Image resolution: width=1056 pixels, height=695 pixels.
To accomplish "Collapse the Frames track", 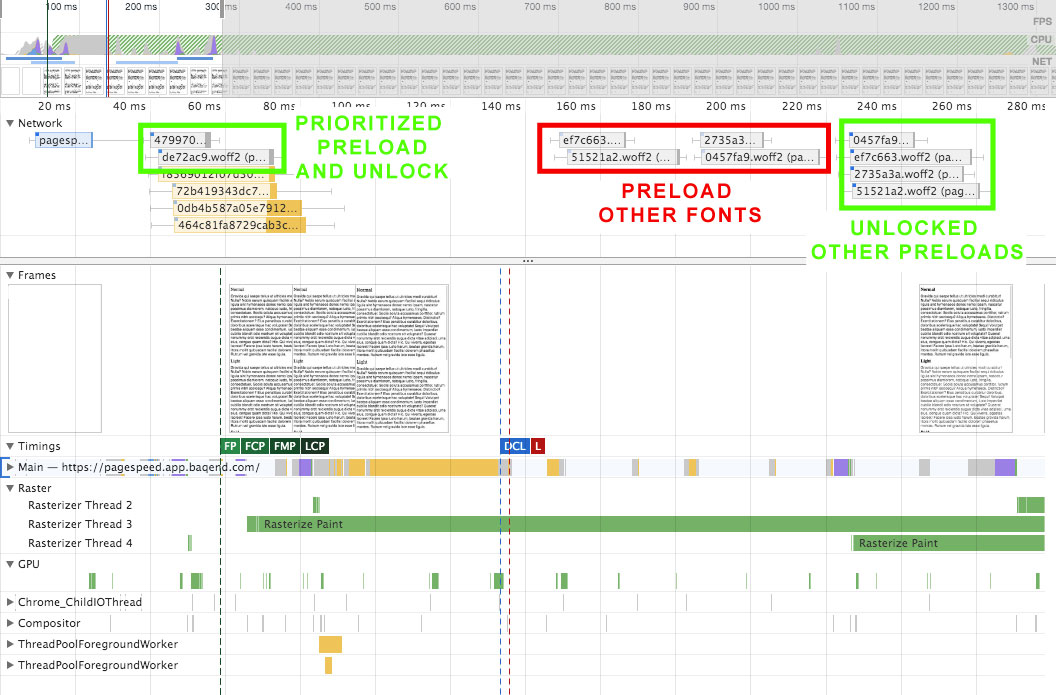I will pyautogui.click(x=10, y=275).
